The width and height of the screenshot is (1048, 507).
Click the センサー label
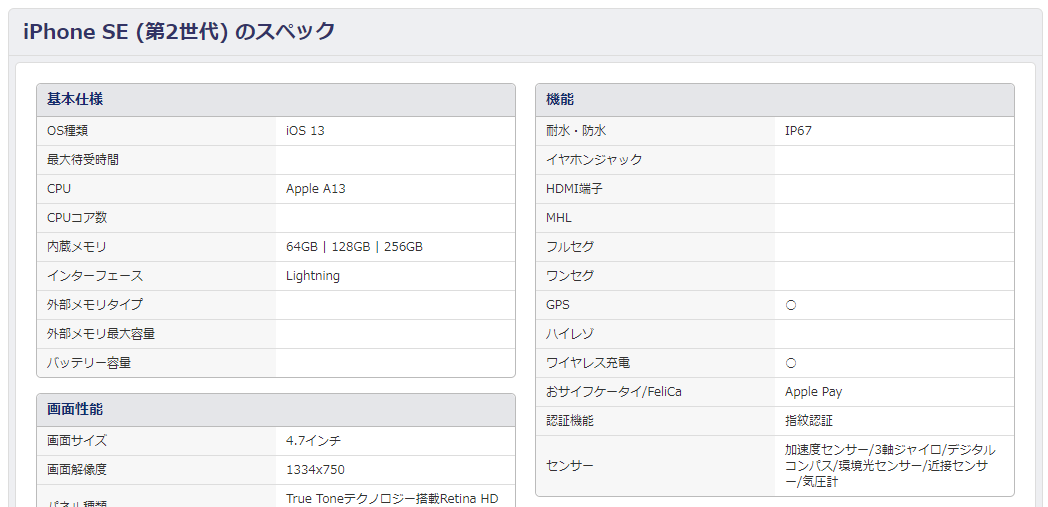point(570,466)
